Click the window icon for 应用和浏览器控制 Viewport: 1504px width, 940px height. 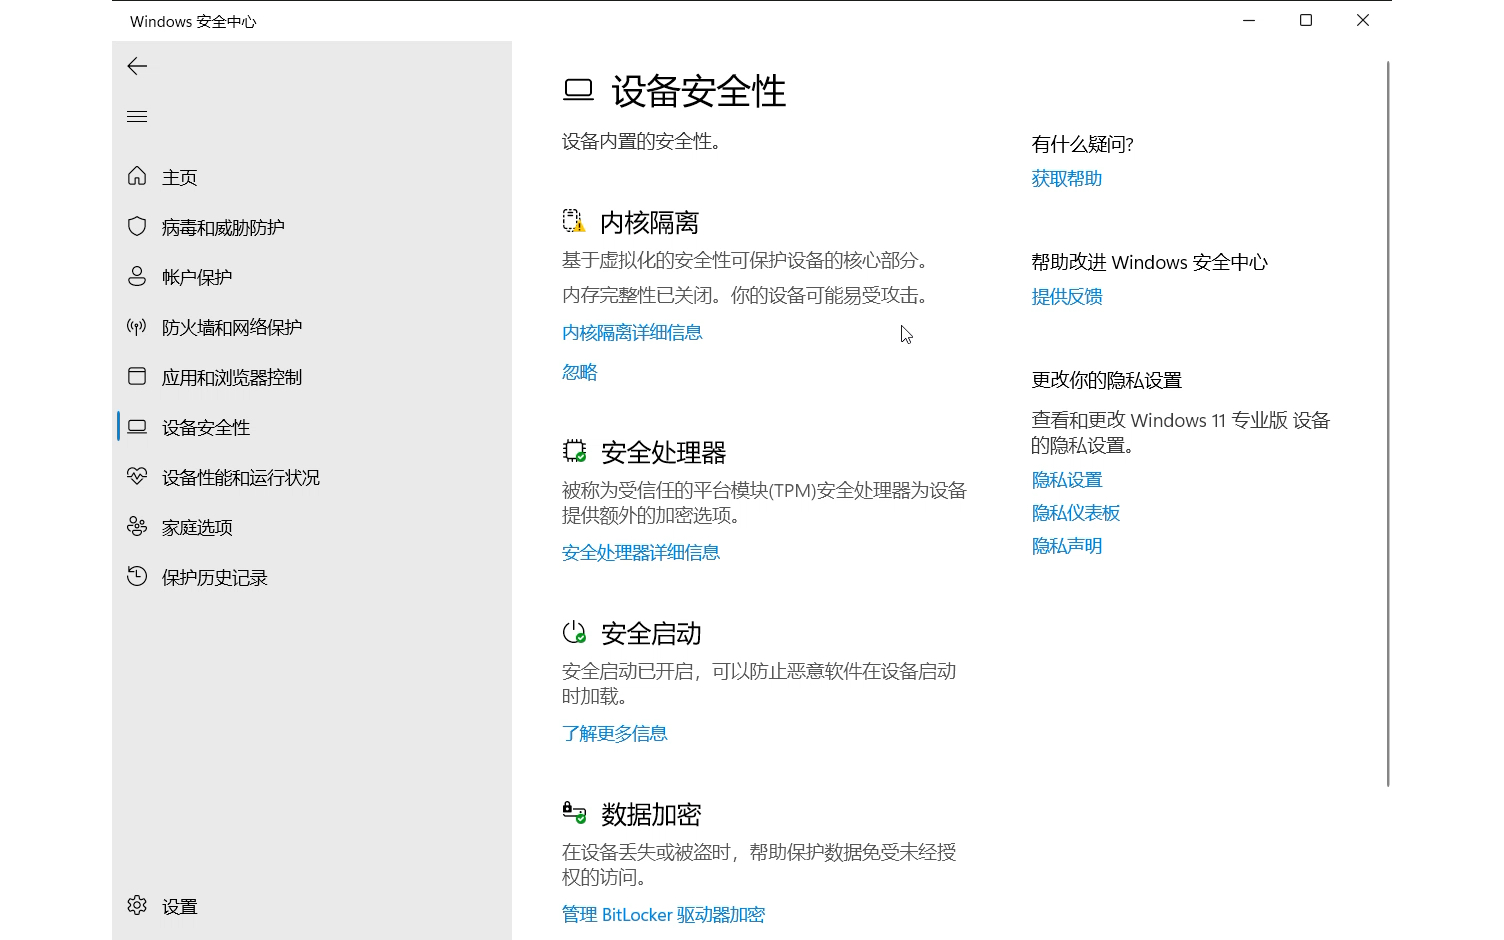(x=137, y=376)
